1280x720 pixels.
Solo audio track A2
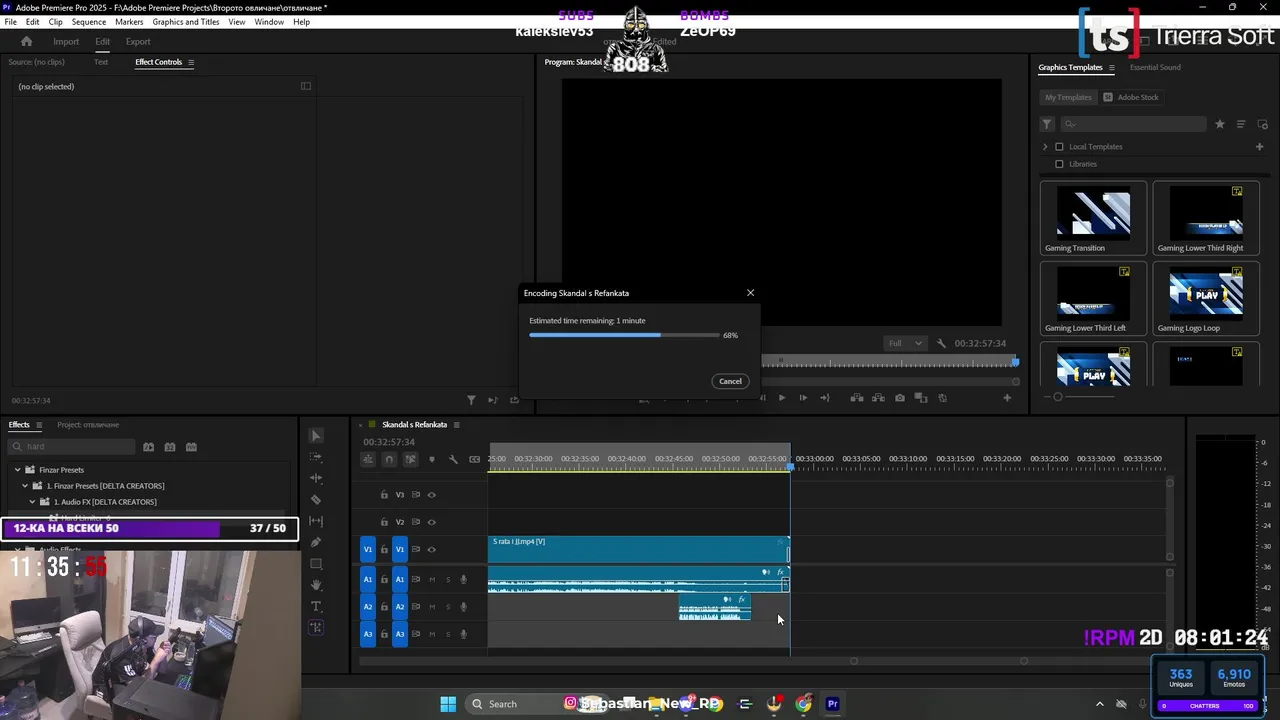[x=448, y=607]
